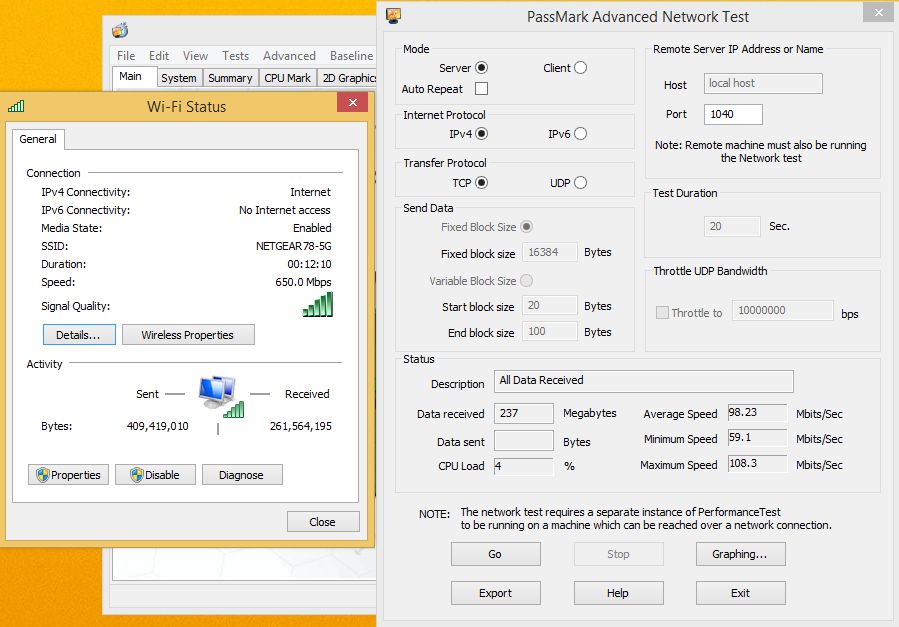The width and height of the screenshot is (899, 627).
Task: Click the Properties button with shield
Action: pos(68,475)
